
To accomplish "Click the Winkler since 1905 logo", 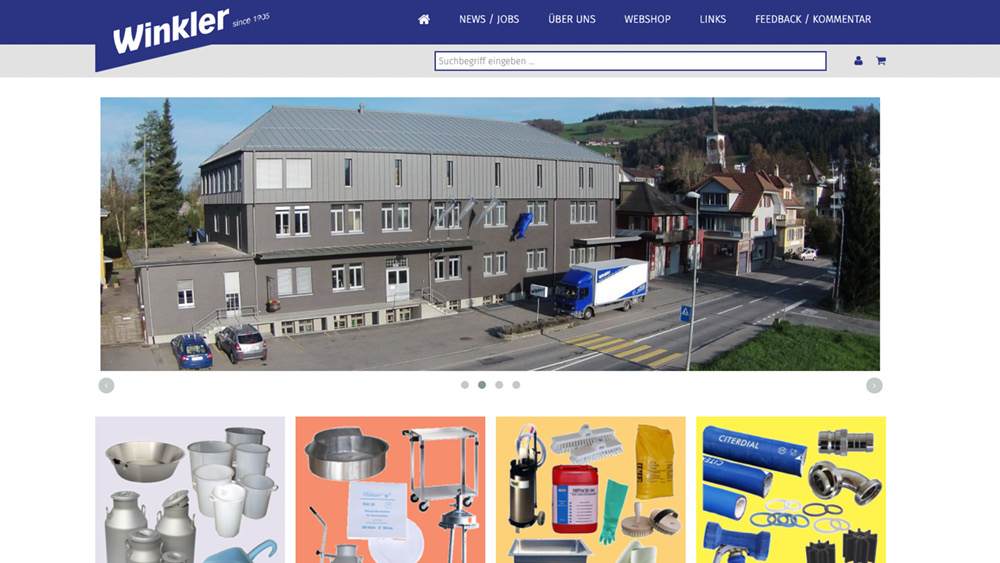I will 190,32.
